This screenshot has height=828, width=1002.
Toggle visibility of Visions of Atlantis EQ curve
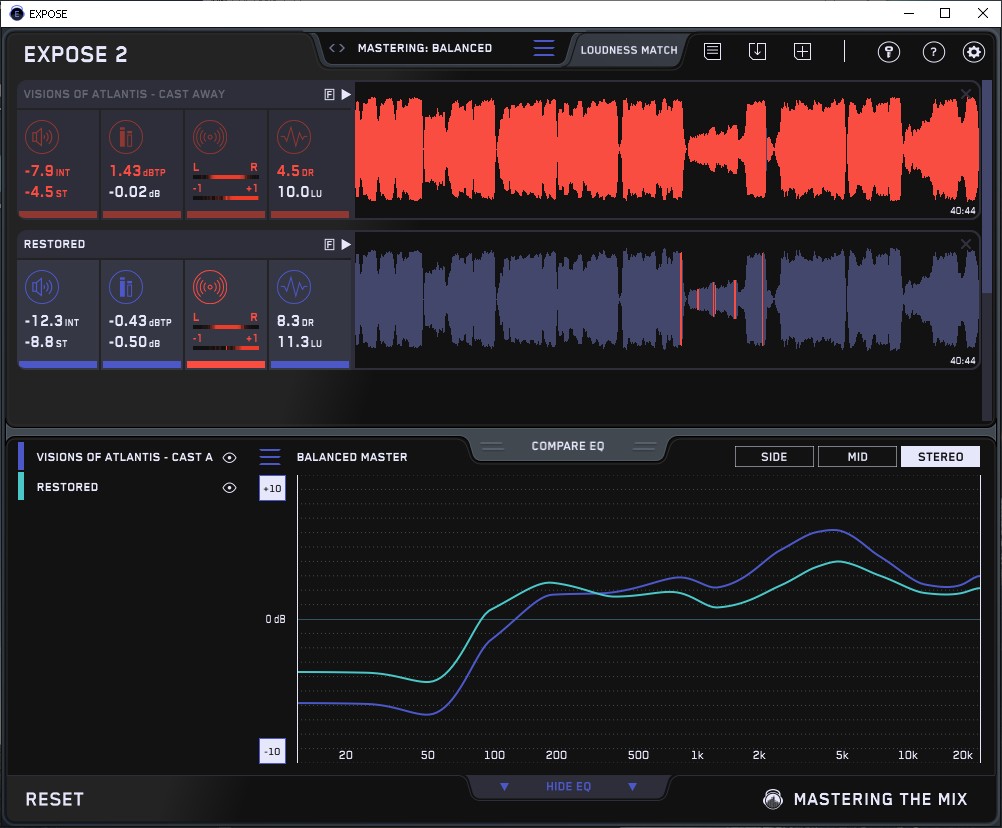click(229, 457)
